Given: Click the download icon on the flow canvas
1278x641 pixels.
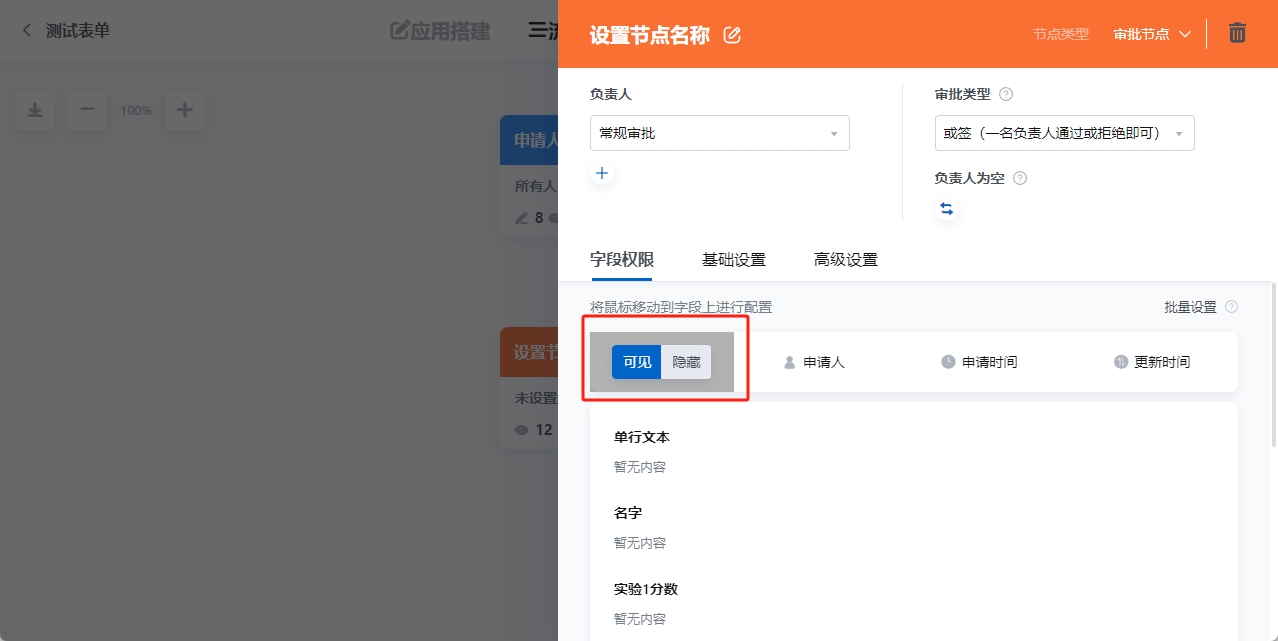Looking at the screenshot, I should tap(35, 110).
